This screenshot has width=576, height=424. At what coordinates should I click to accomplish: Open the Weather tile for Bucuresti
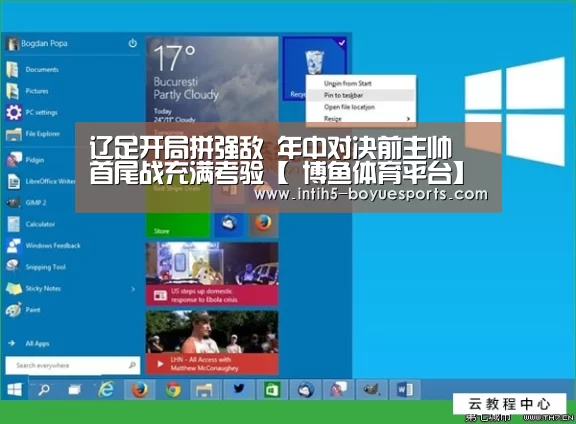[212, 79]
